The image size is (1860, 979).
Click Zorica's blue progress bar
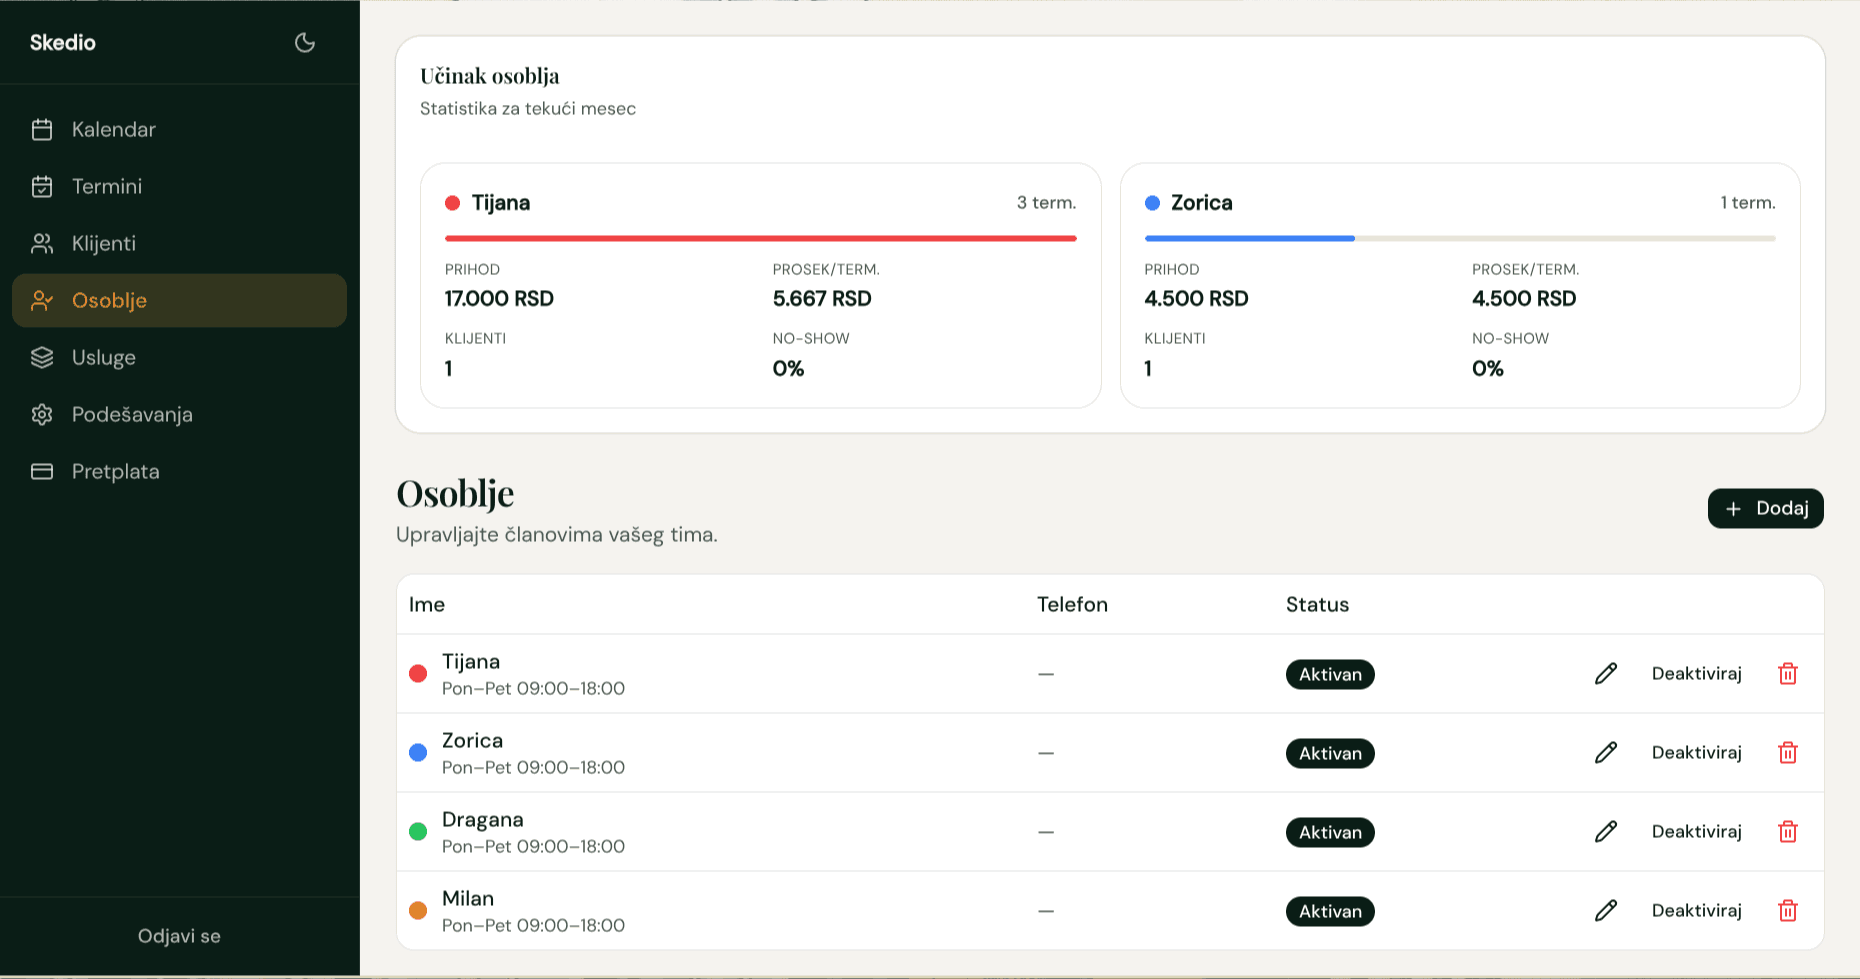pos(1250,238)
